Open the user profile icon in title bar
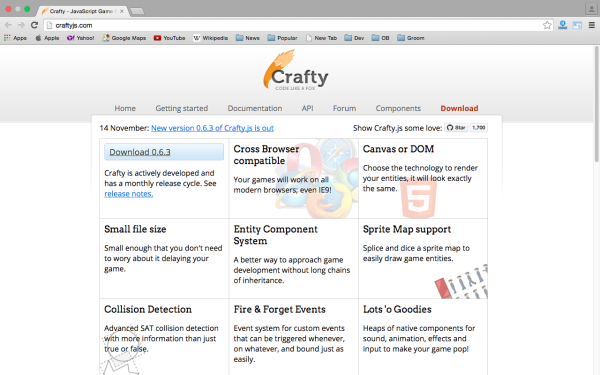The height and width of the screenshot is (375, 600). pos(591,9)
